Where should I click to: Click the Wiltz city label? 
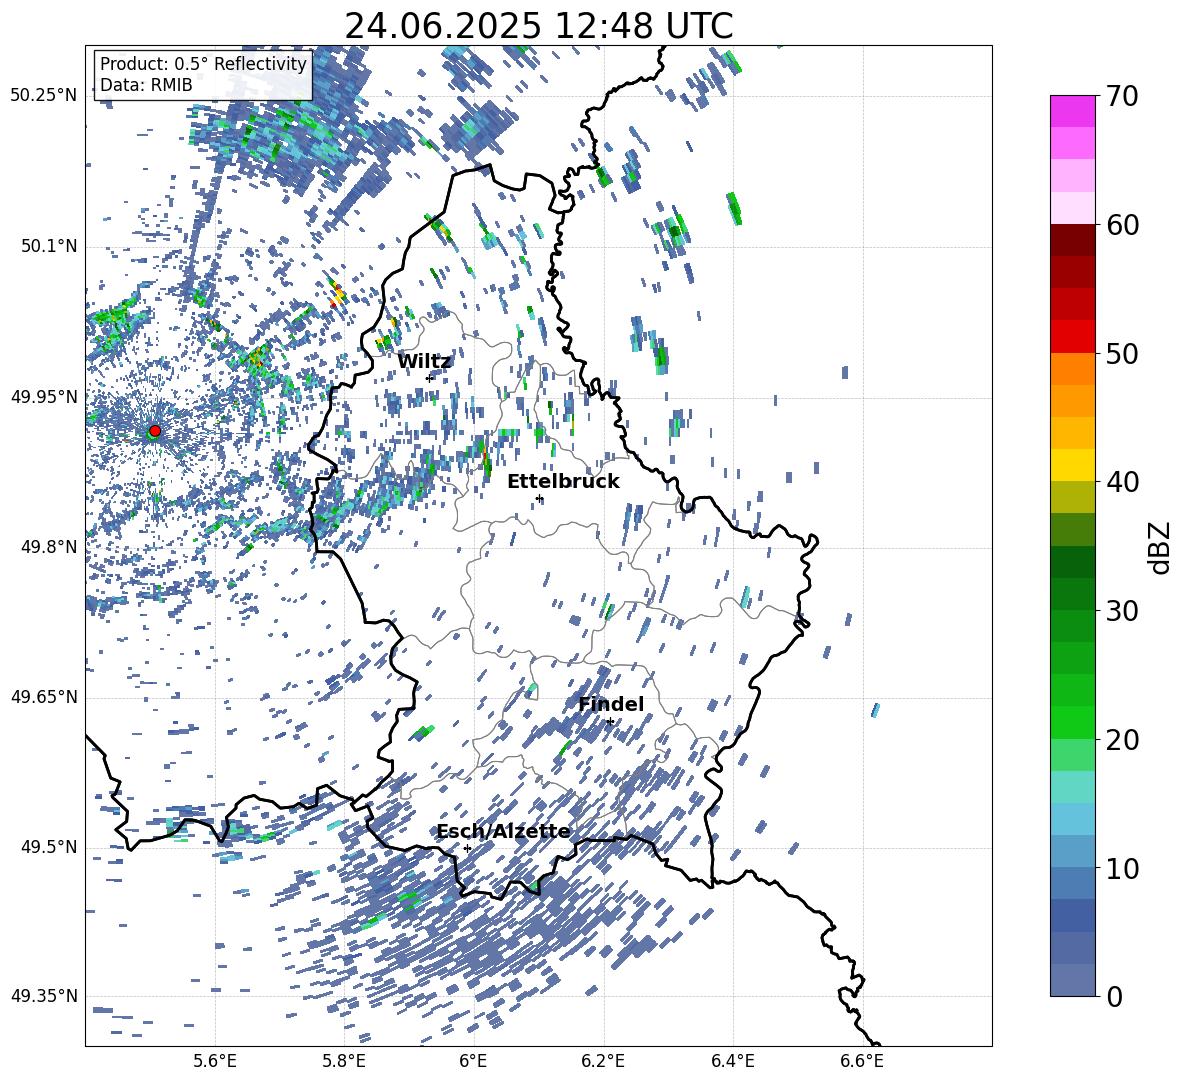click(424, 362)
